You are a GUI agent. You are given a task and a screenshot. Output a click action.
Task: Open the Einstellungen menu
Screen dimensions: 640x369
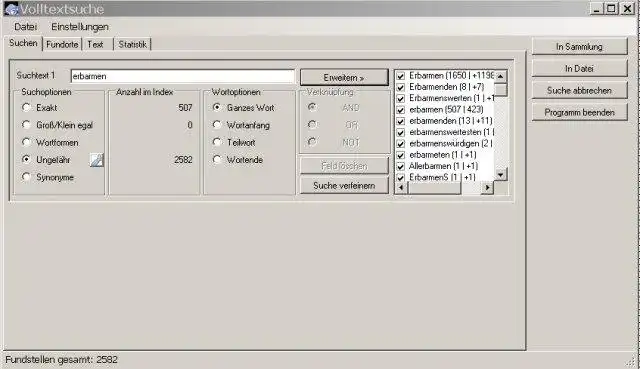(80, 27)
